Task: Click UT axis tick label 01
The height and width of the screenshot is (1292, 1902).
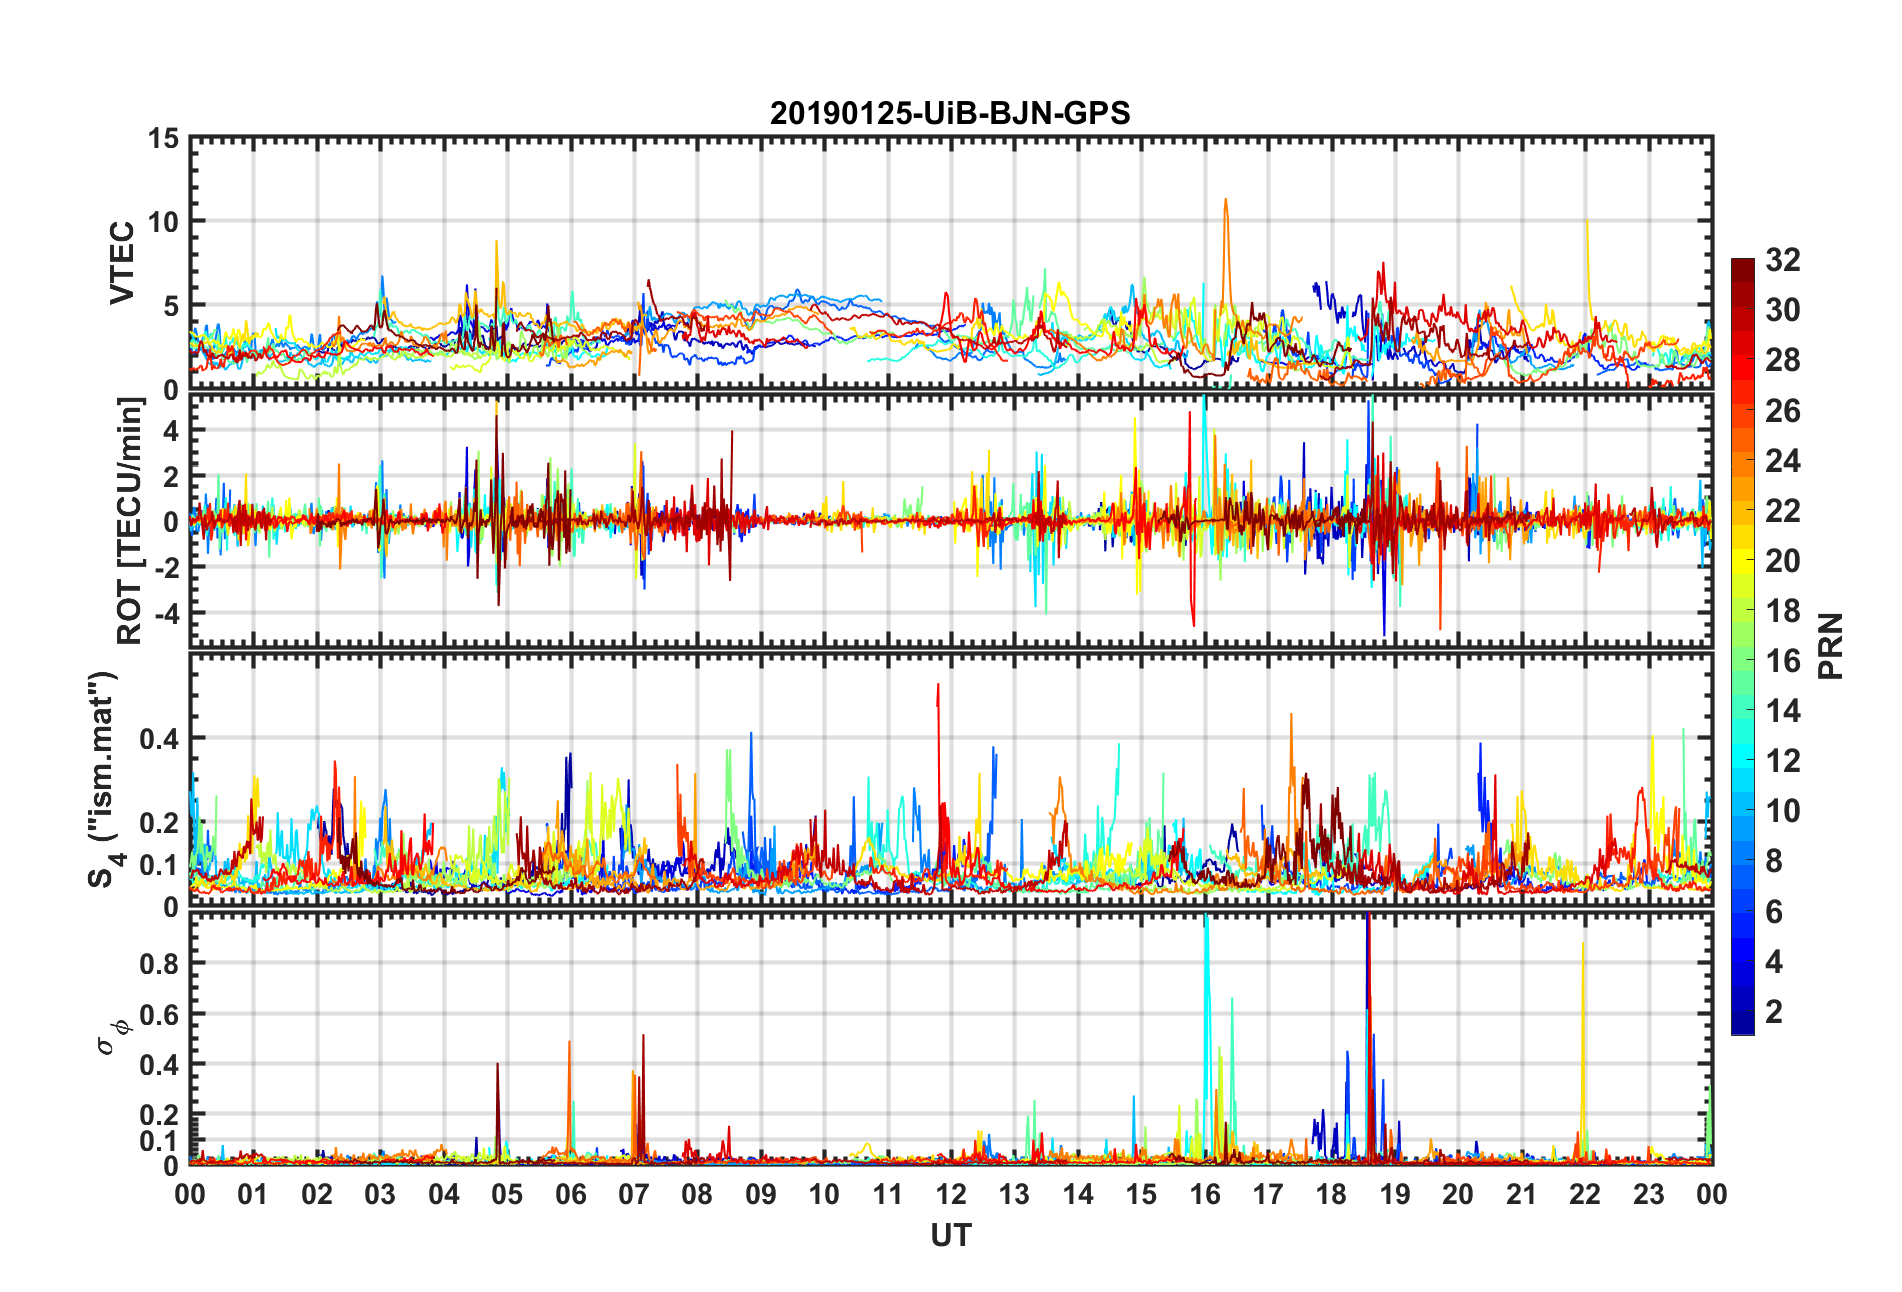Action: (253, 1194)
